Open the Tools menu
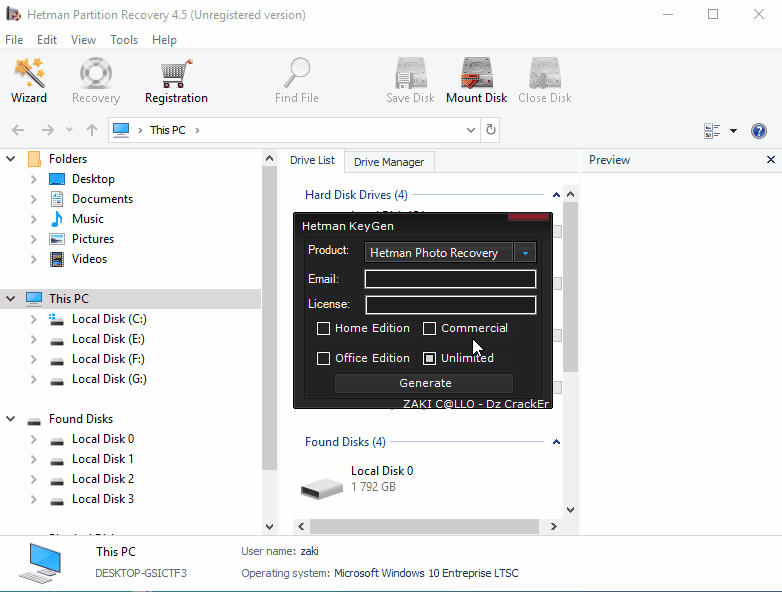The image size is (782, 592). click(x=124, y=40)
